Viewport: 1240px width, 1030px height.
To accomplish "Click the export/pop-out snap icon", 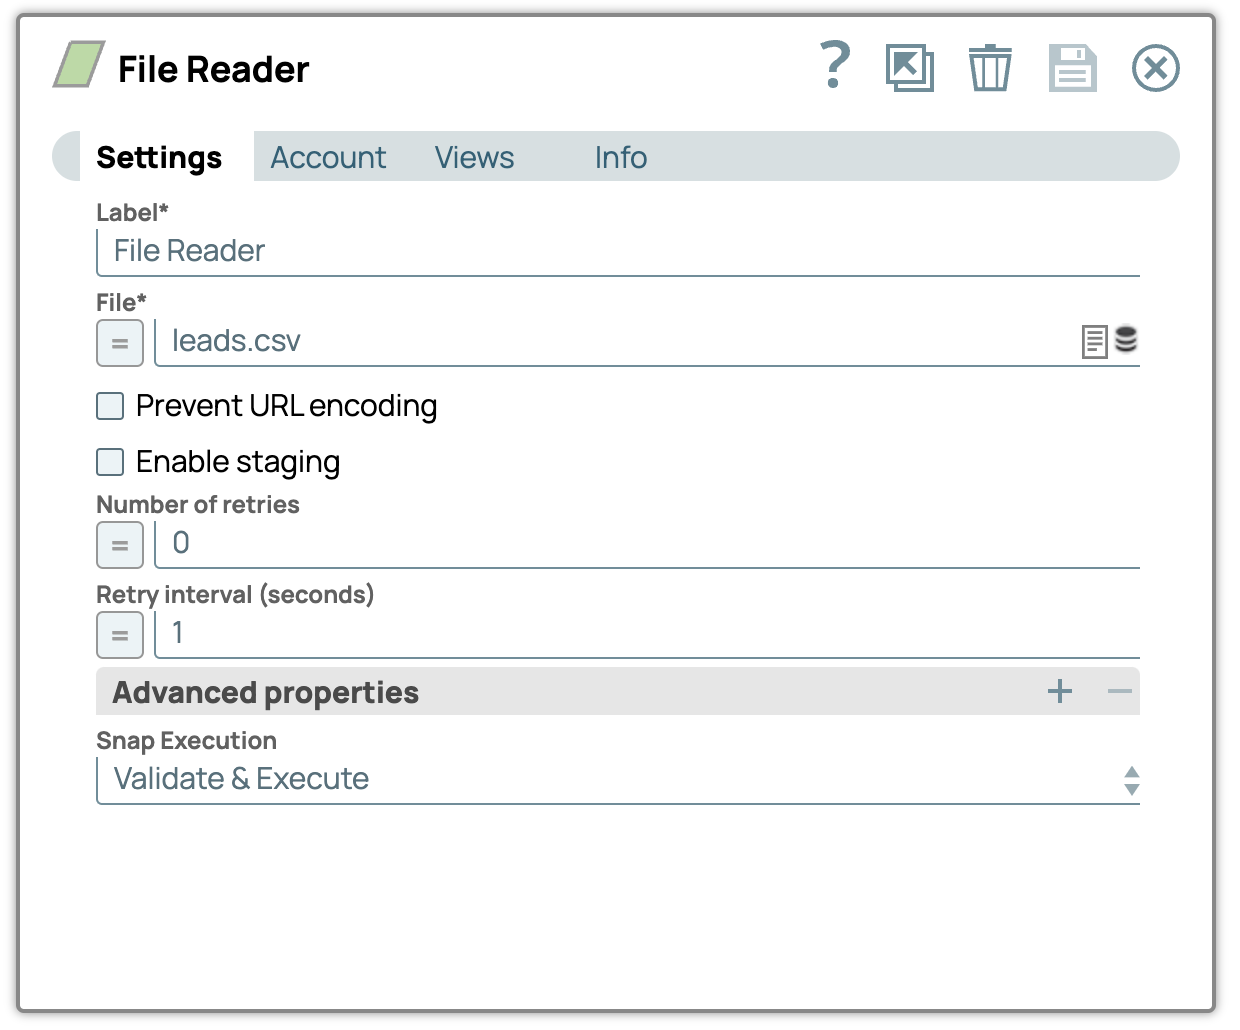I will (909, 68).
